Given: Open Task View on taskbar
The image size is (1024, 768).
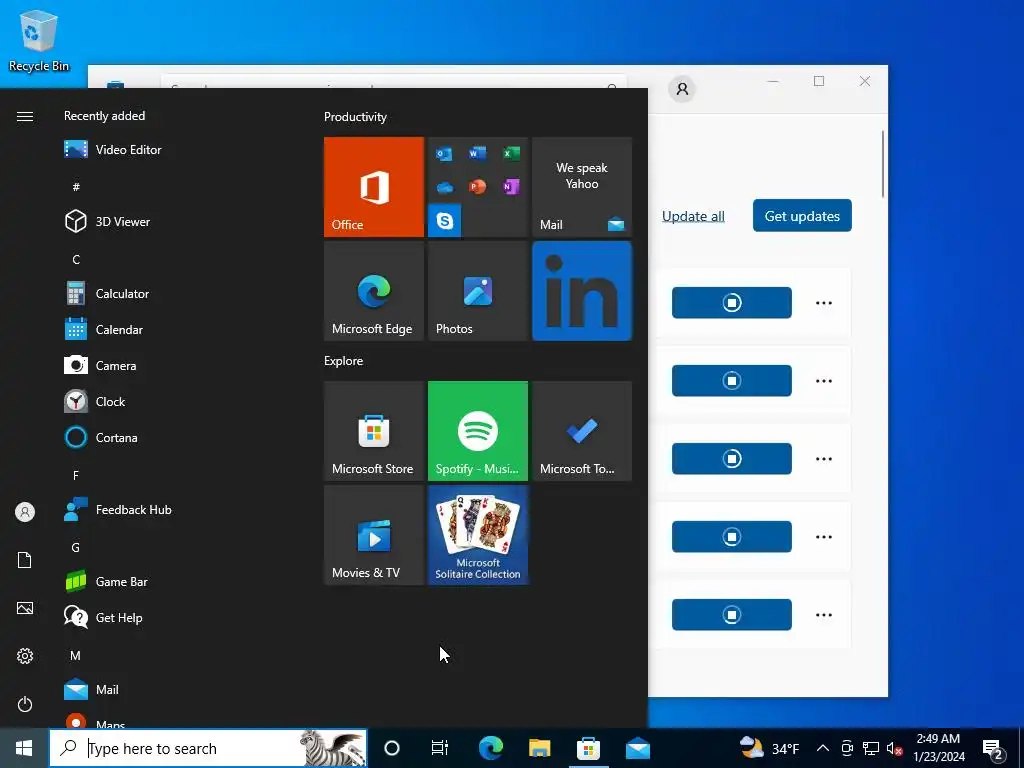Looking at the screenshot, I should pyautogui.click(x=440, y=748).
